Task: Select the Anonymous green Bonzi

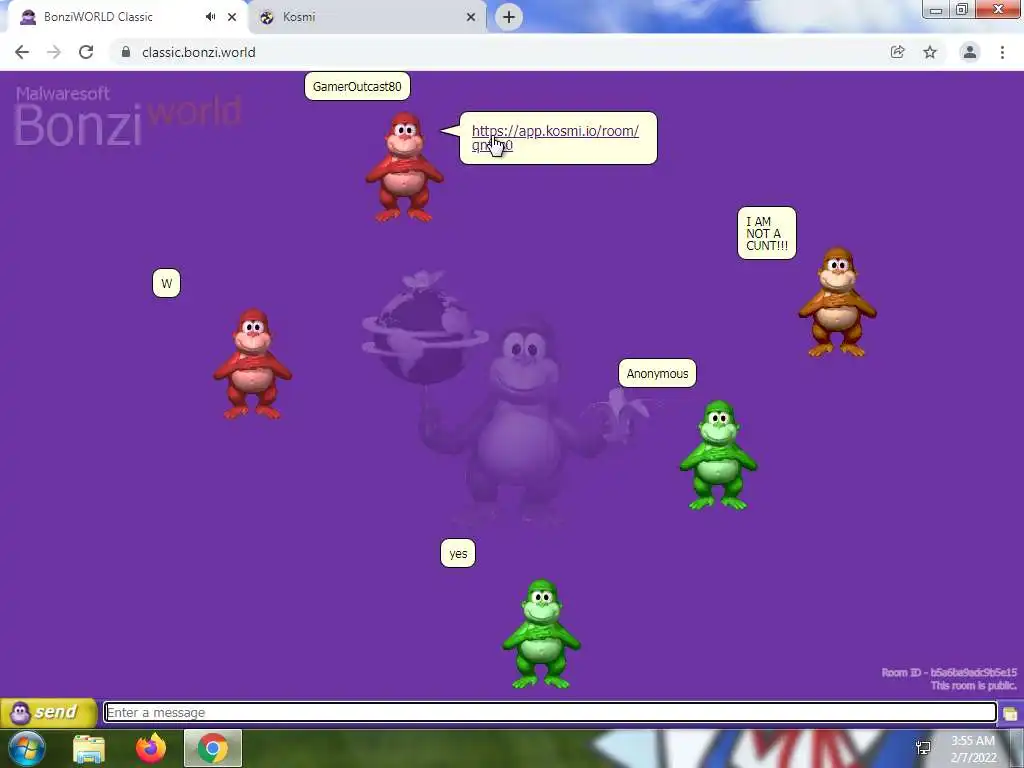Action: click(718, 455)
